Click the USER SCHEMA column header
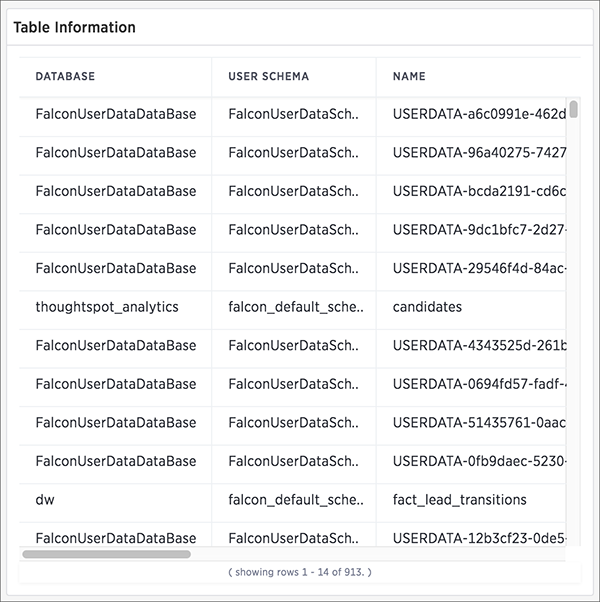The image size is (600, 602). (268, 76)
